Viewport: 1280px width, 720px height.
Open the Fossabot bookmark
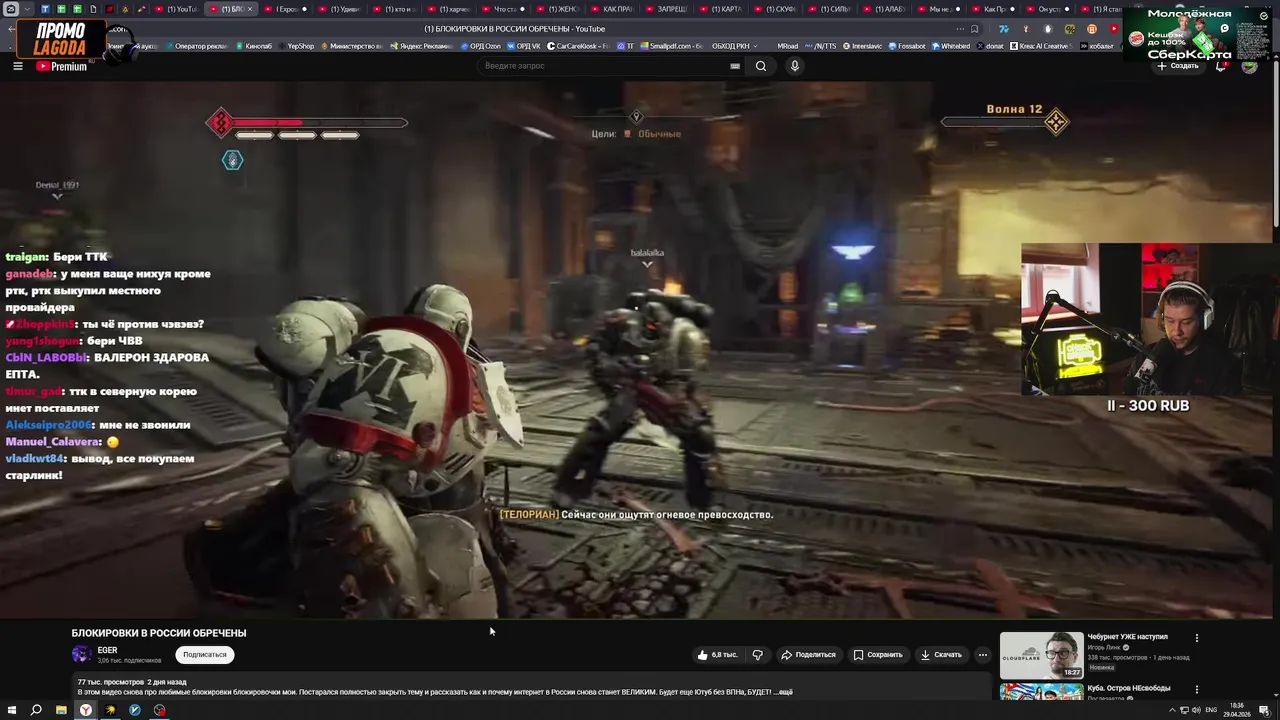click(907, 46)
